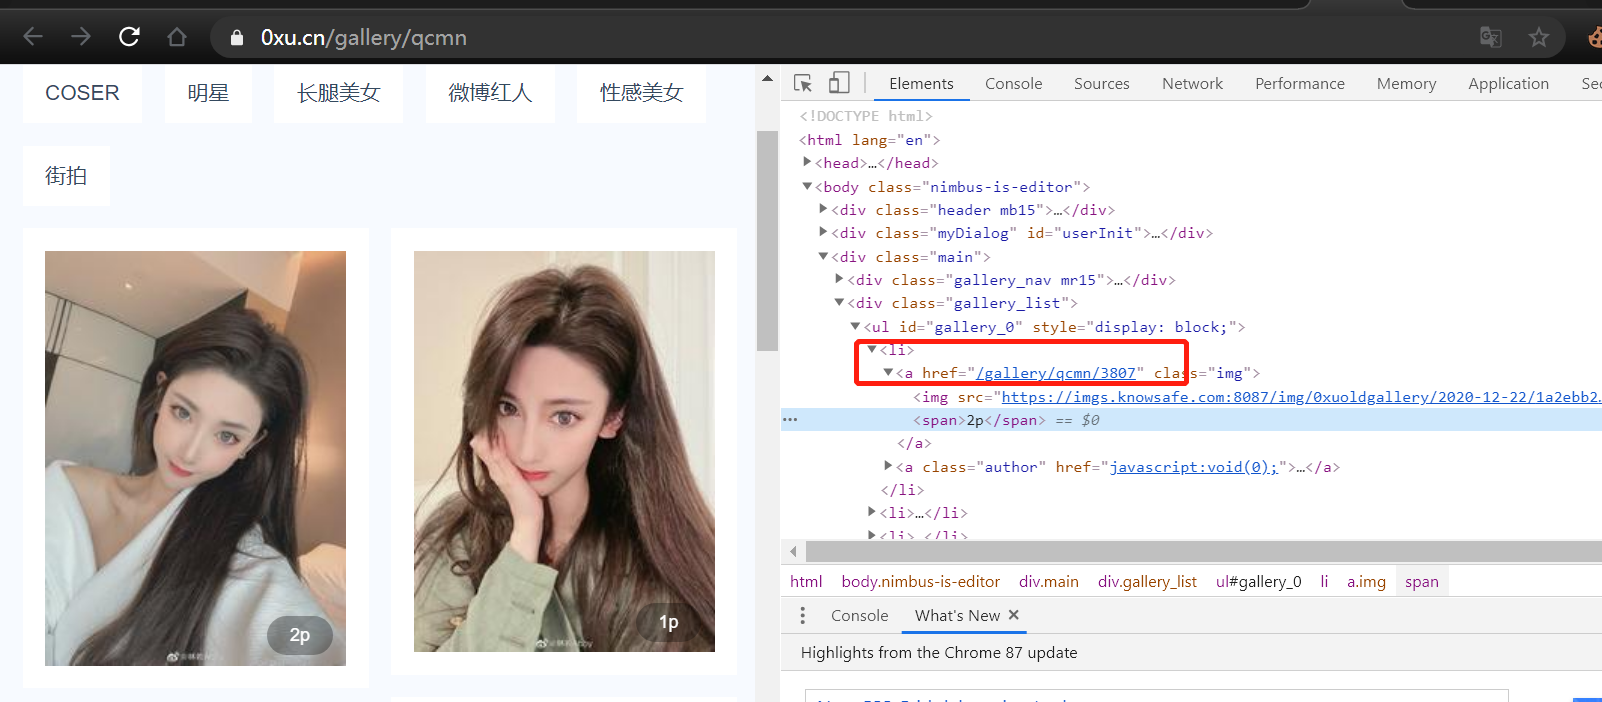Open the 性感美女 gallery category
The width and height of the screenshot is (1602, 702).
(x=641, y=93)
